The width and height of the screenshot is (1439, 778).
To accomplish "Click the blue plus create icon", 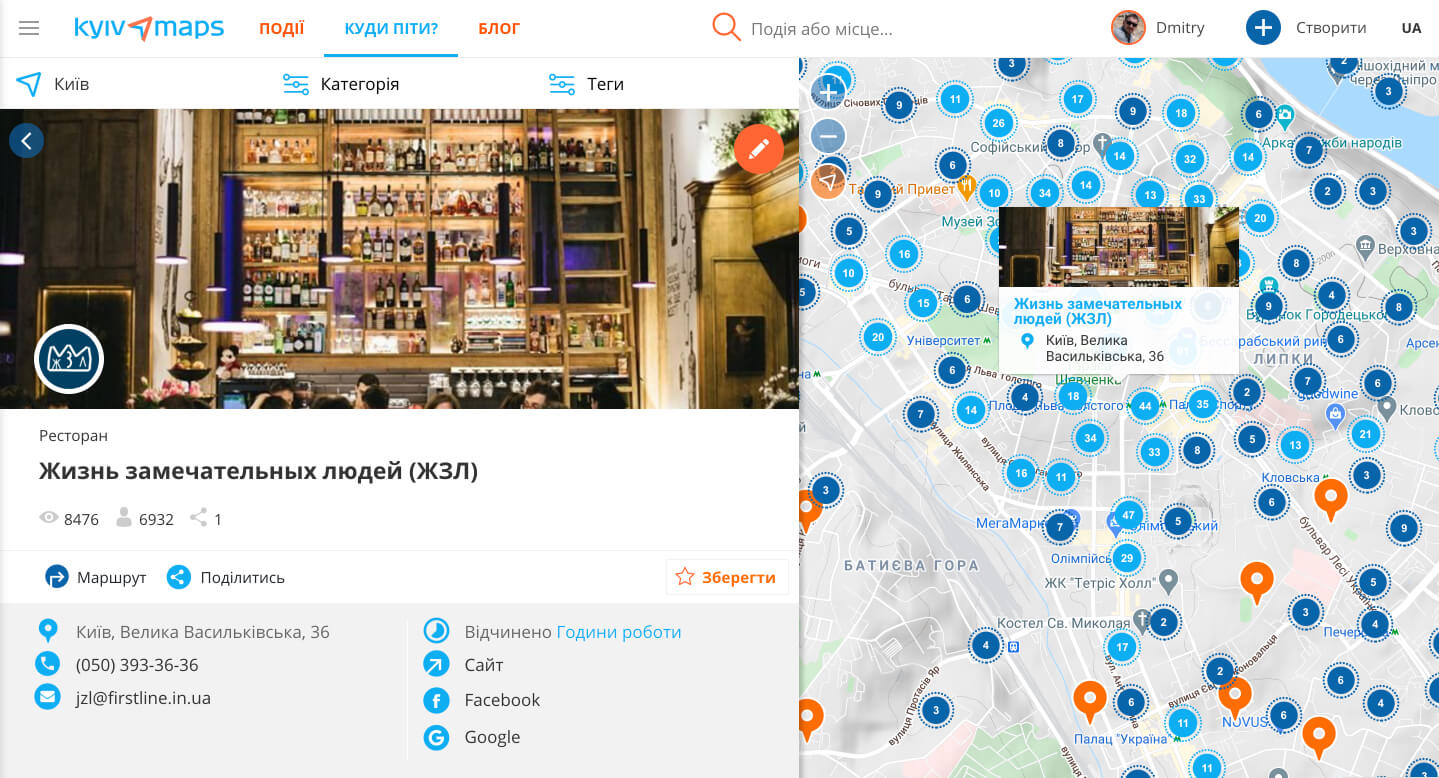I will pyautogui.click(x=1263, y=28).
